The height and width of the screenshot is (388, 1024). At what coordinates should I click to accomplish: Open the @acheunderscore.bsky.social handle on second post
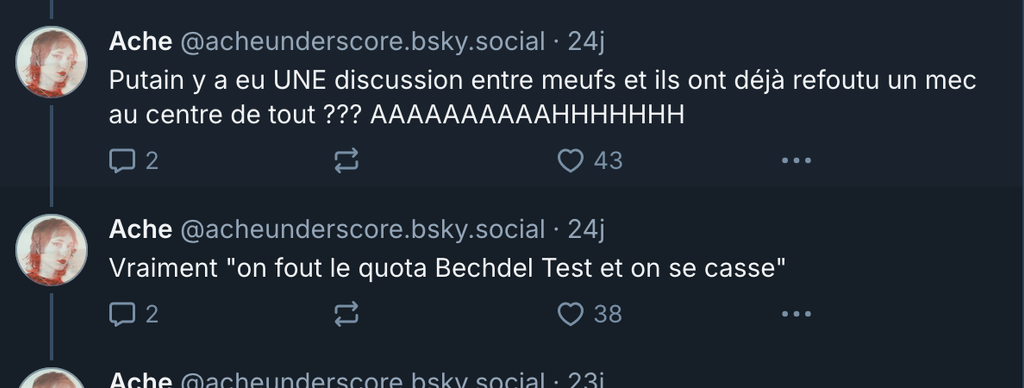pos(362,229)
